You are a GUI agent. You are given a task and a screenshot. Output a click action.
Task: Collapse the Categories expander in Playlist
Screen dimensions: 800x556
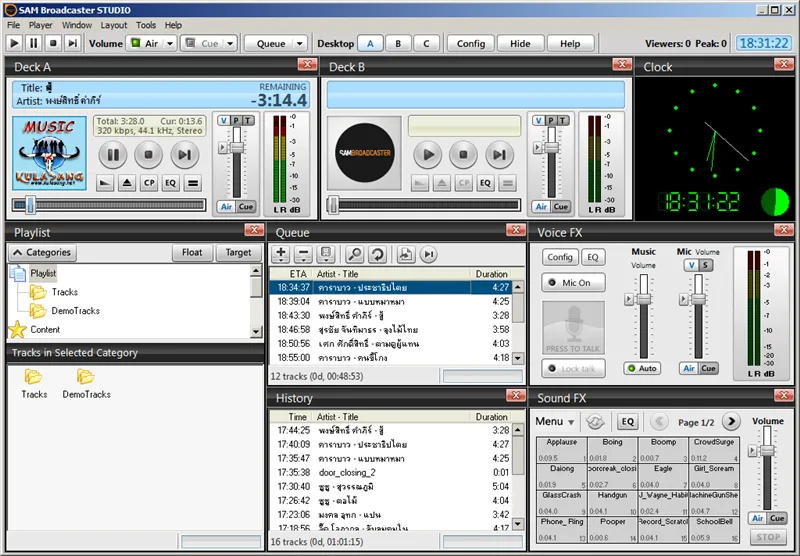(x=42, y=252)
